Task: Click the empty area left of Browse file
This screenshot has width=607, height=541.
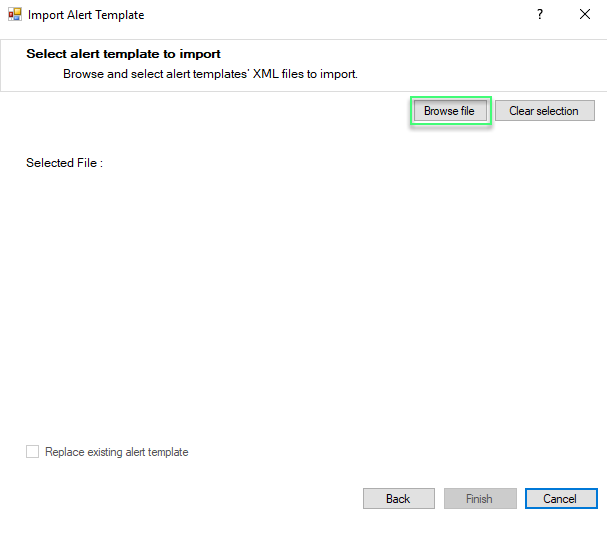Action: [x=200, y=111]
